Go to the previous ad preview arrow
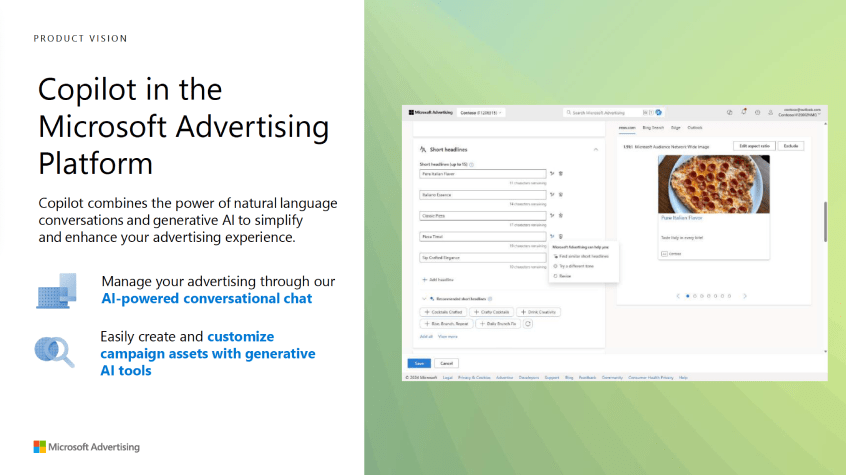Screen dimensions: 846x475 coord(678,296)
